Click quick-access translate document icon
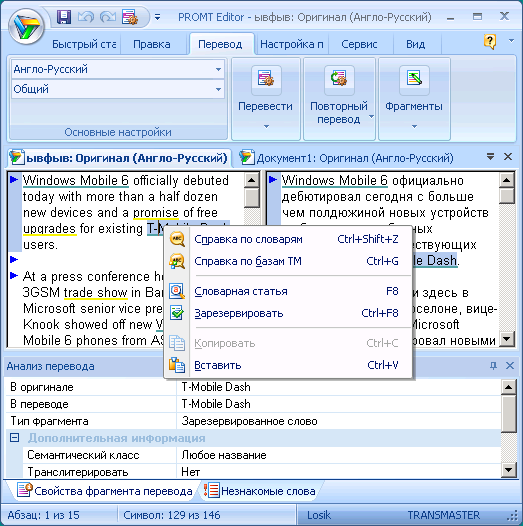The image size is (523, 526). click(130, 17)
